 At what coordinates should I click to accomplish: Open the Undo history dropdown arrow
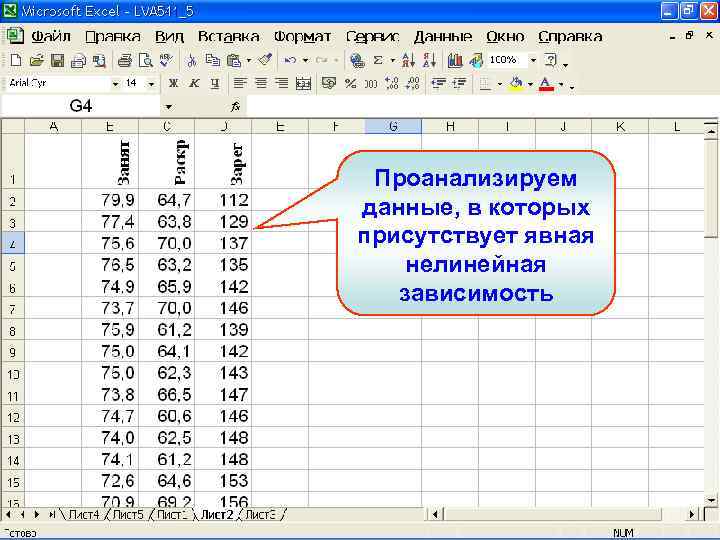click(305, 60)
